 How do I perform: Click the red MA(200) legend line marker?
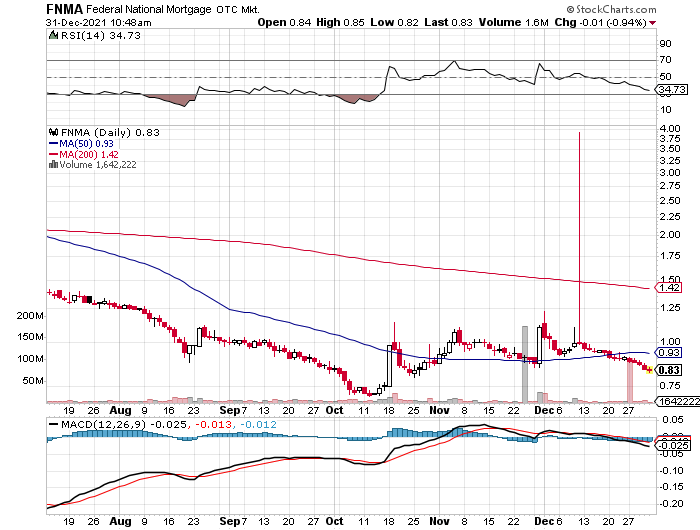[x=53, y=154]
